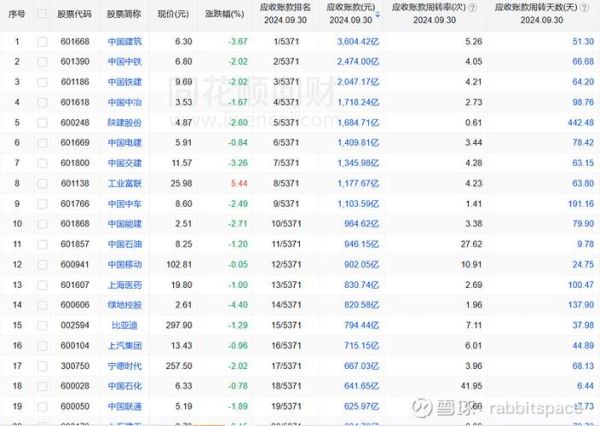Check the box for 600248 陕建股份
The width and height of the screenshot is (600, 426).
coord(42,123)
